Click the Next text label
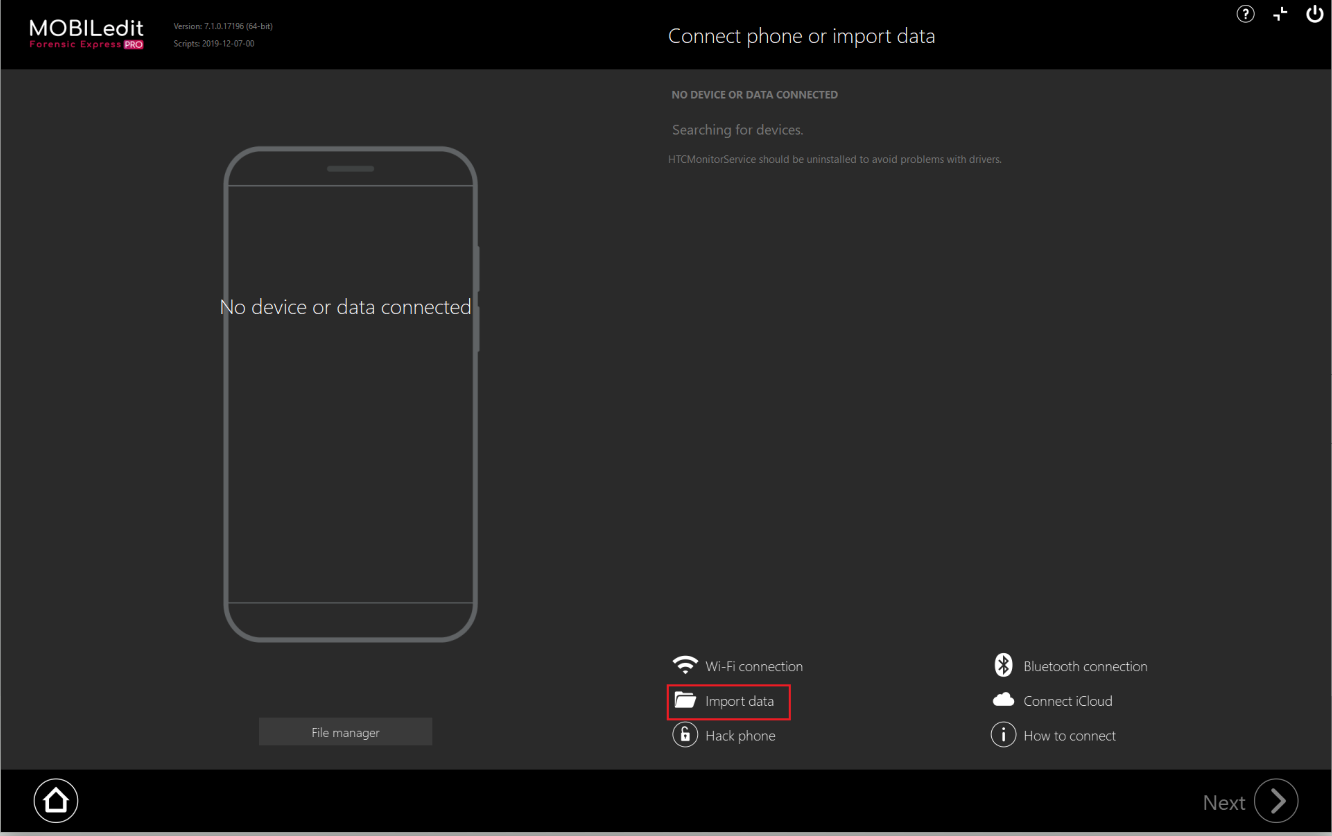The width and height of the screenshot is (1332, 836). pyautogui.click(x=1224, y=803)
